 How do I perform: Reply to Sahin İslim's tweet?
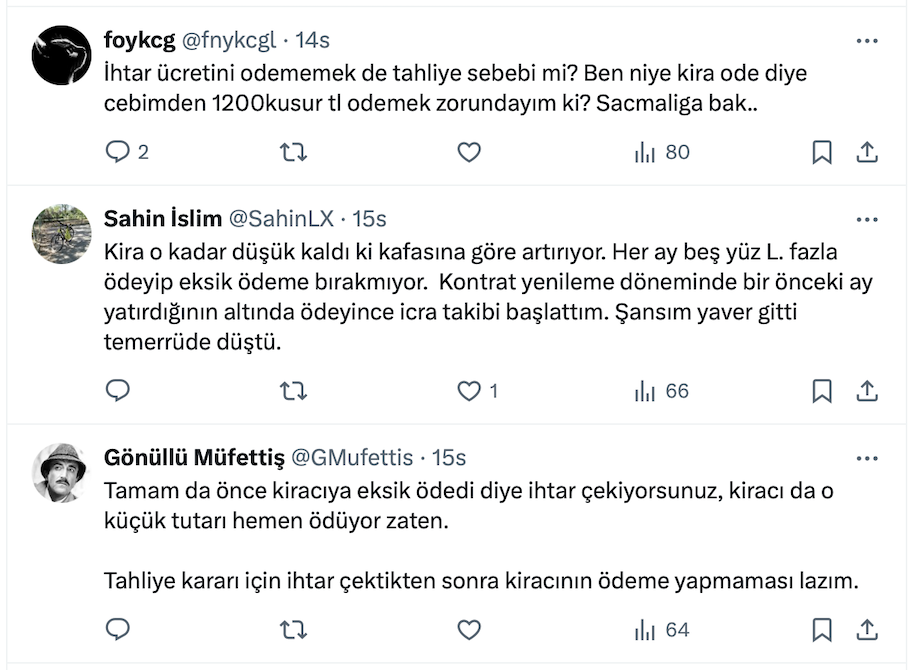click(118, 391)
